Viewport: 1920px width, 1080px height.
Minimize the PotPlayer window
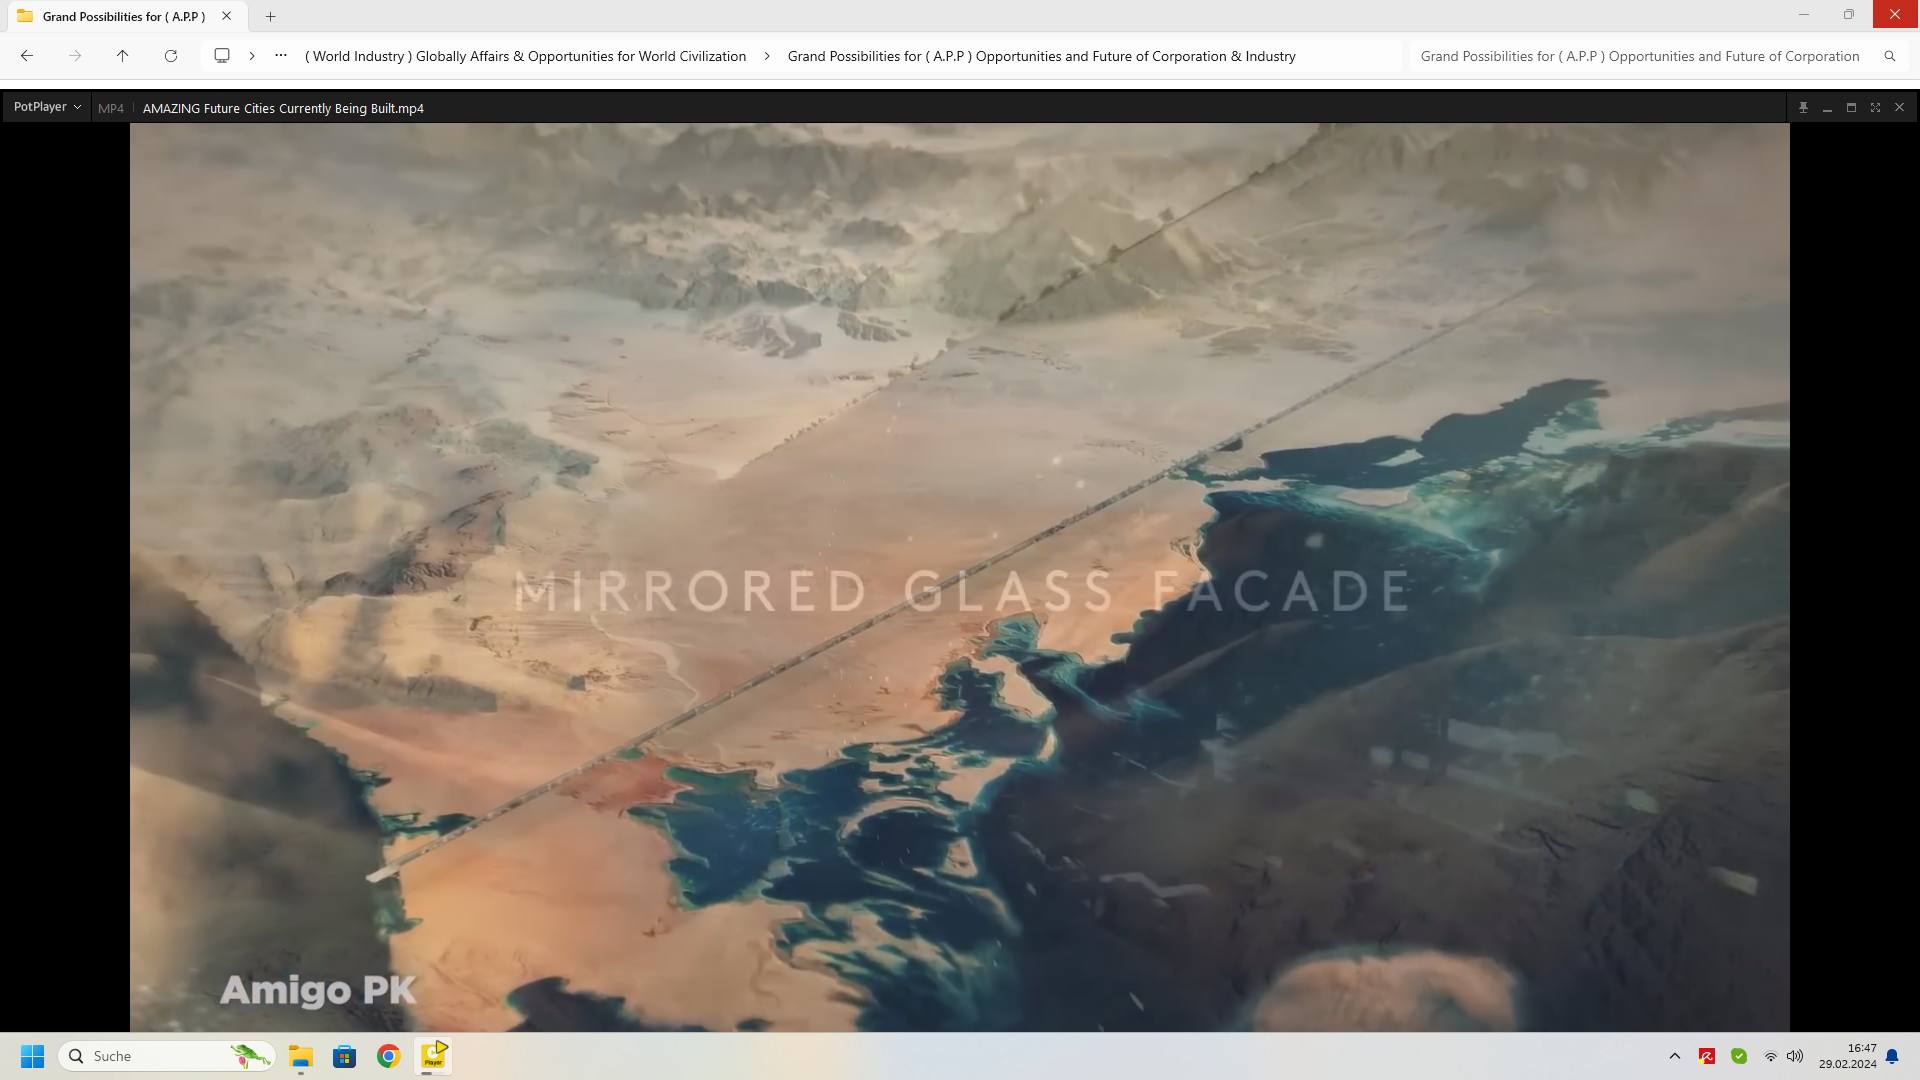pyautogui.click(x=1827, y=107)
